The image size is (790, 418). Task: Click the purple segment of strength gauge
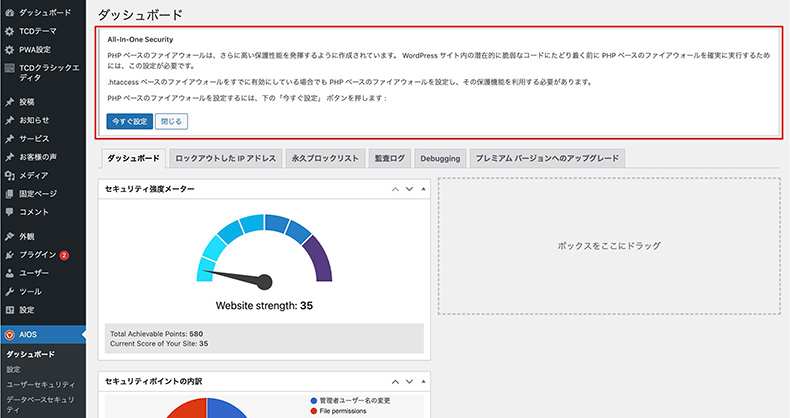tap(320, 259)
